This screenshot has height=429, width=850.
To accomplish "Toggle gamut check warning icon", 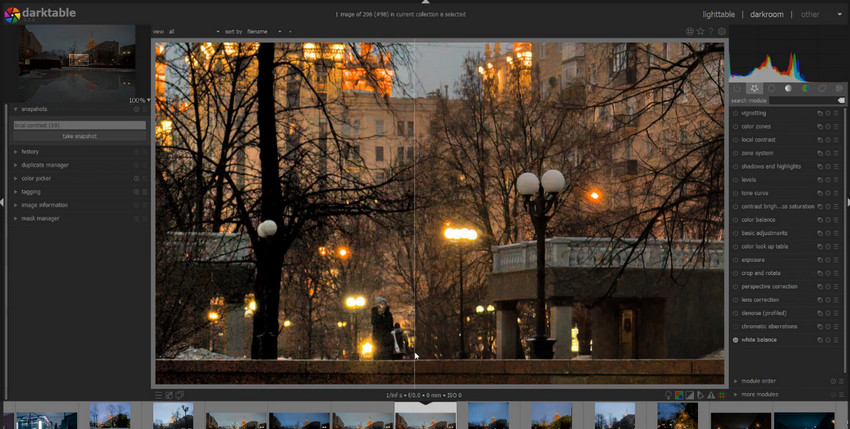I will (711, 395).
